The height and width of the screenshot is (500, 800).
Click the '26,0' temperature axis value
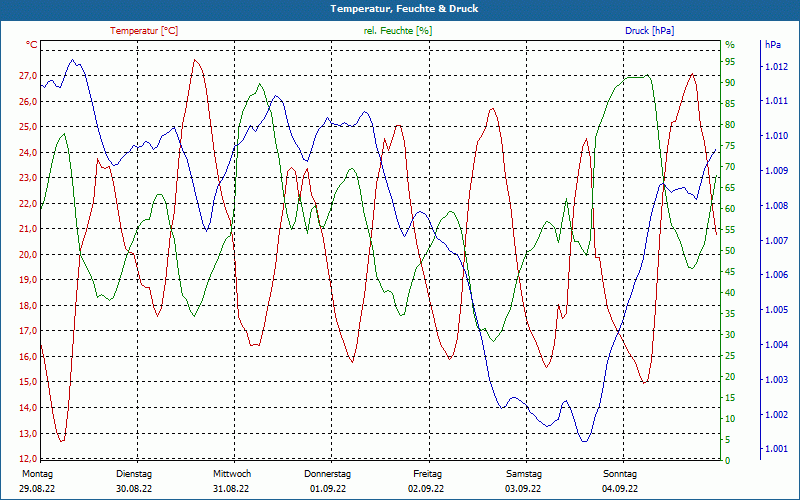point(28,101)
